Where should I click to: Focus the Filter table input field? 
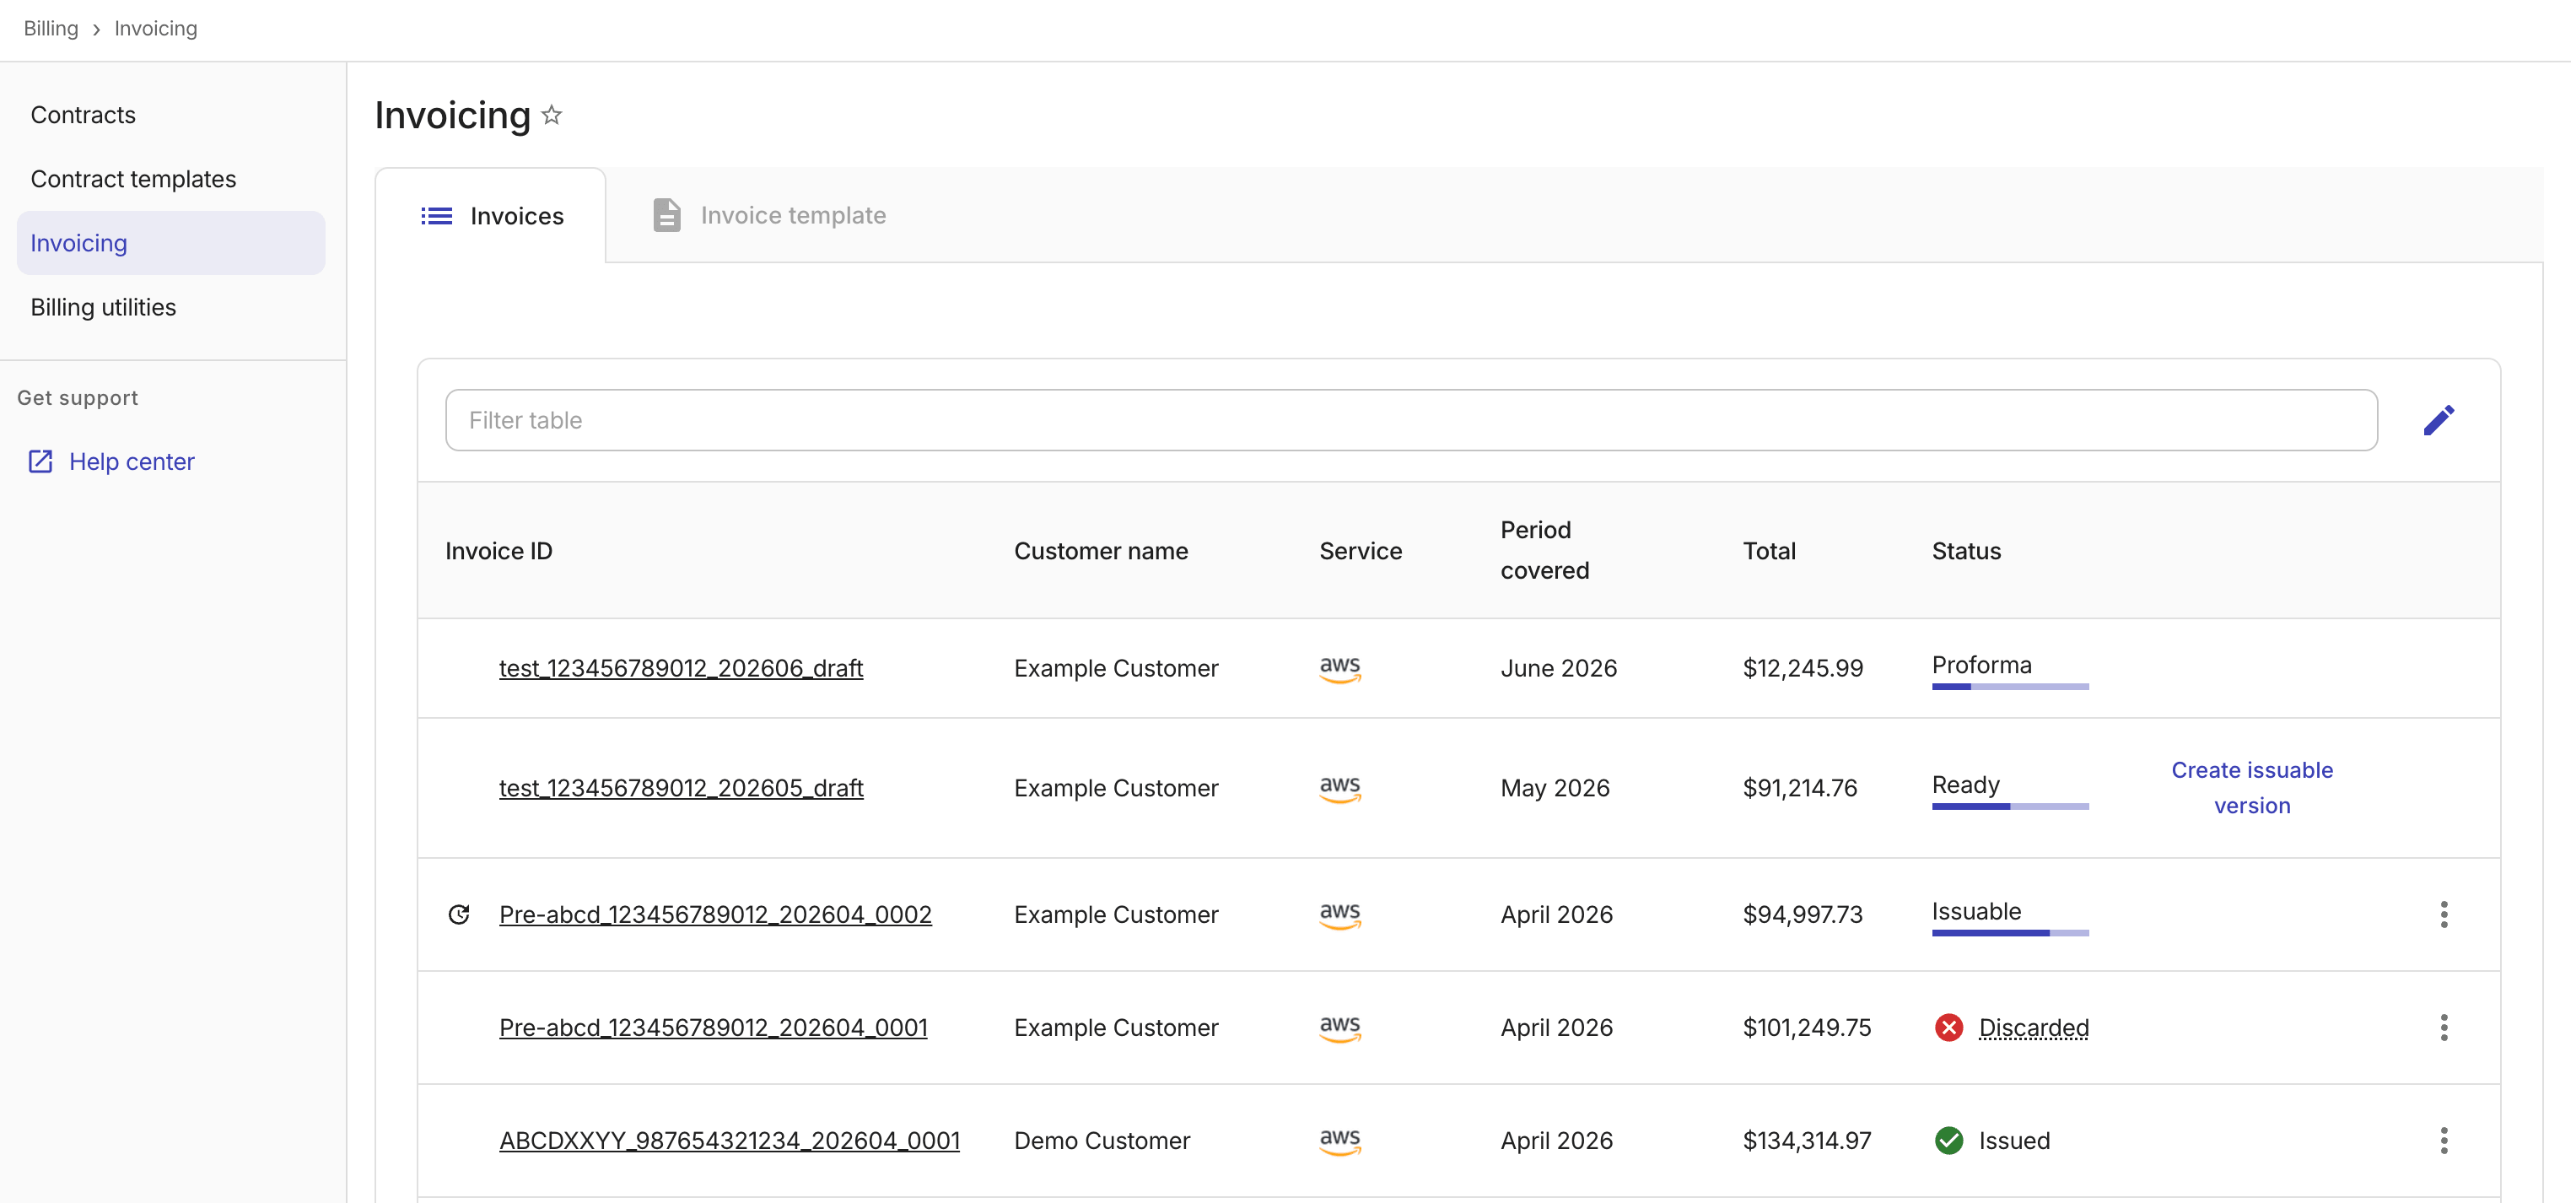(x=1411, y=420)
